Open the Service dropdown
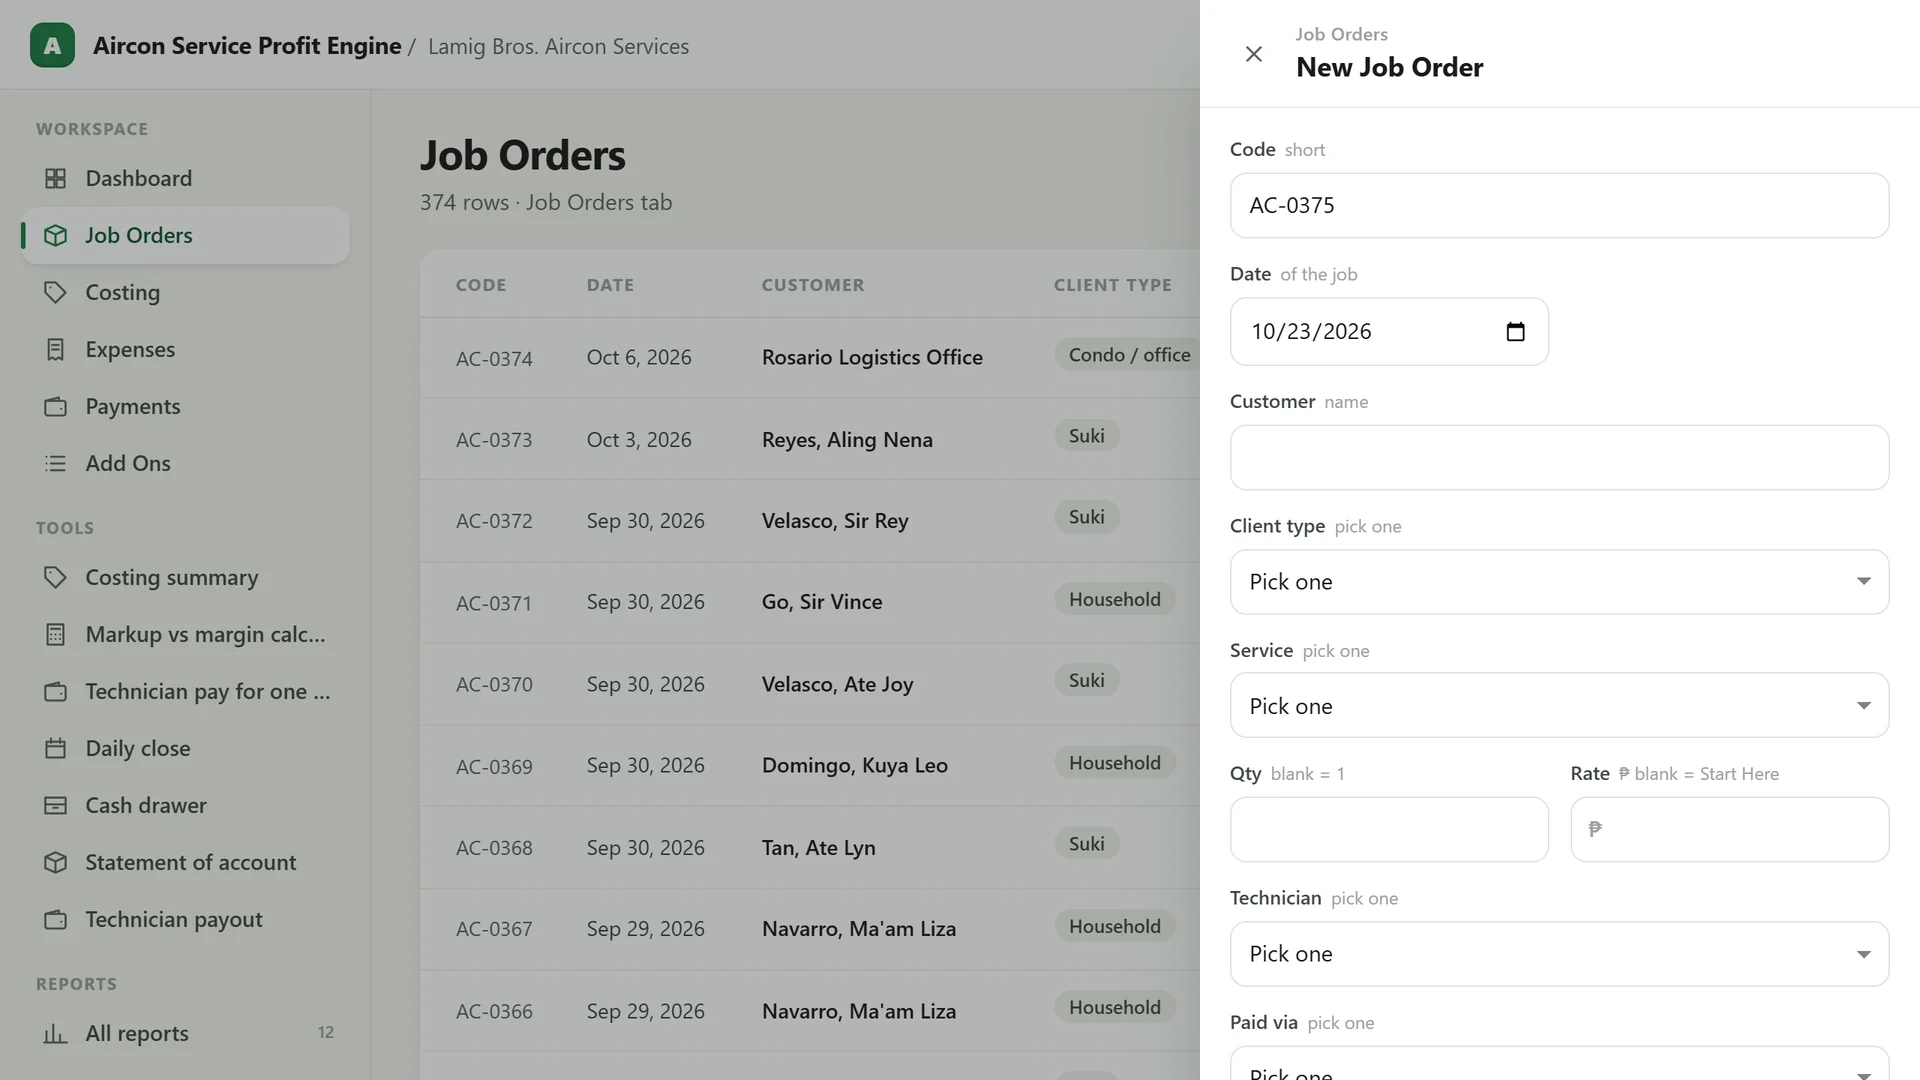 1559,706
